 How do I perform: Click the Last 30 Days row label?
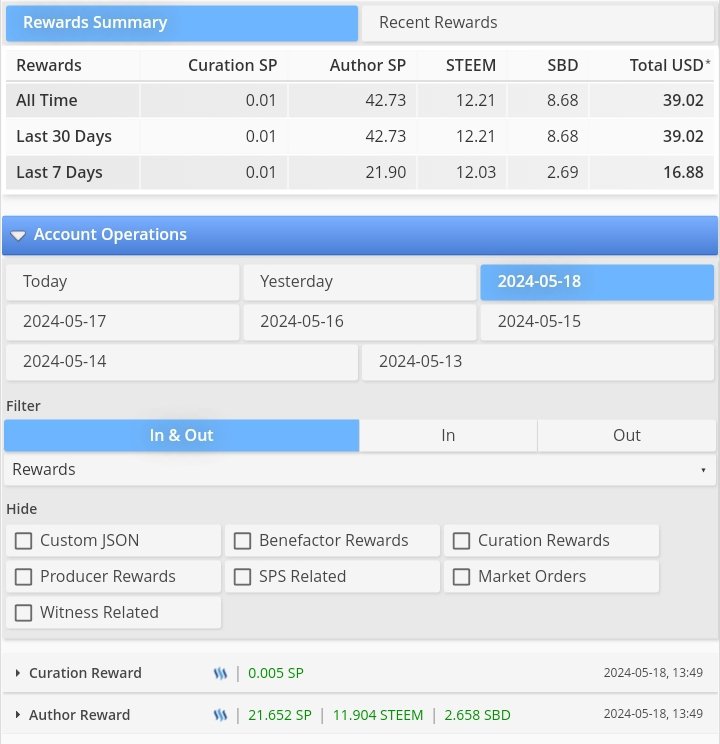pos(64,136)
